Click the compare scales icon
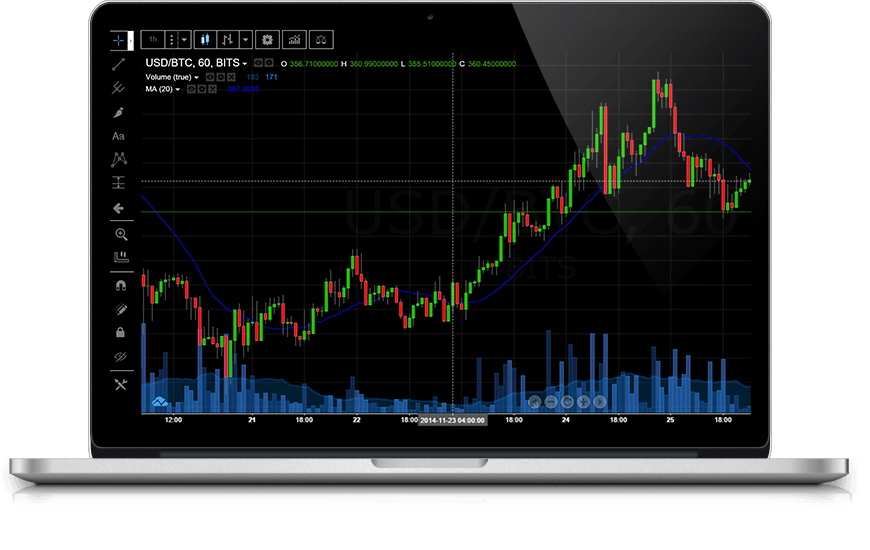The image size is (870, 550). 322,40
